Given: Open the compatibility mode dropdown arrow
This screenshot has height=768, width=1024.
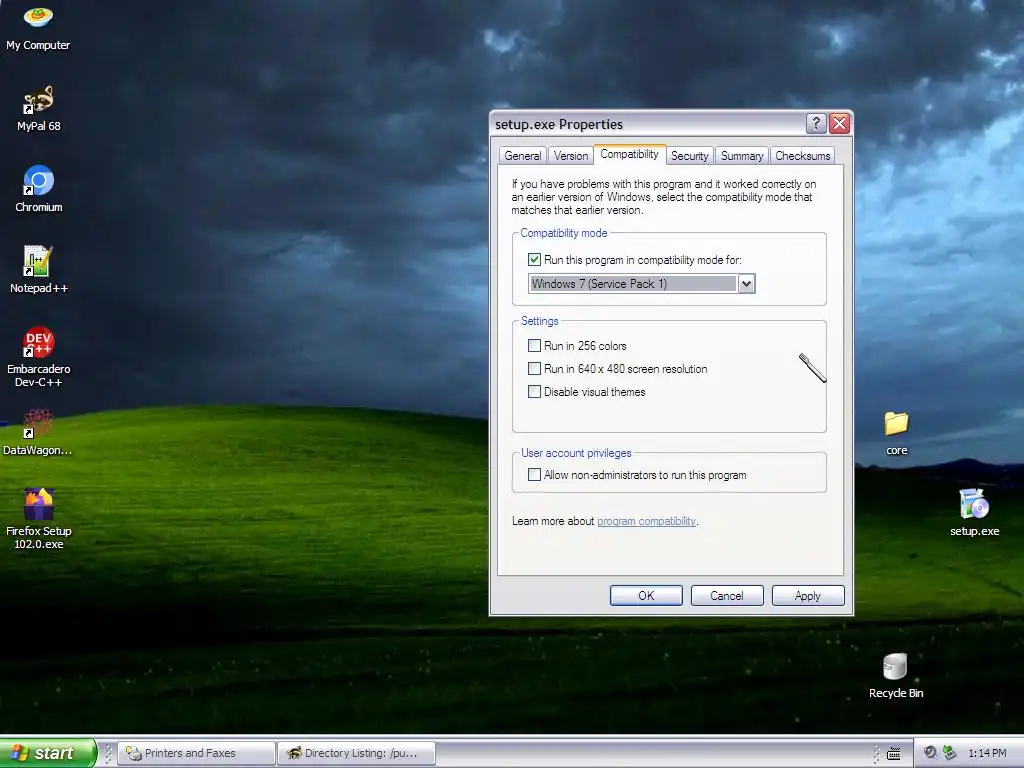Looking at the screenshot, I should [x=746, y=283].
